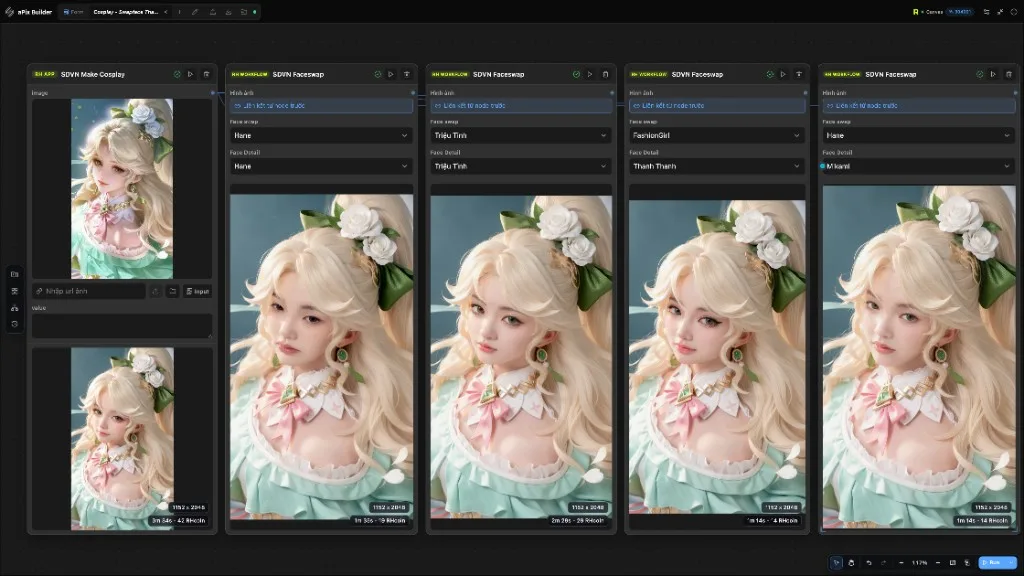Toggle status check on first Hane Faceswap node
Screen dimensions: 1024x576
tap(377, 74)
